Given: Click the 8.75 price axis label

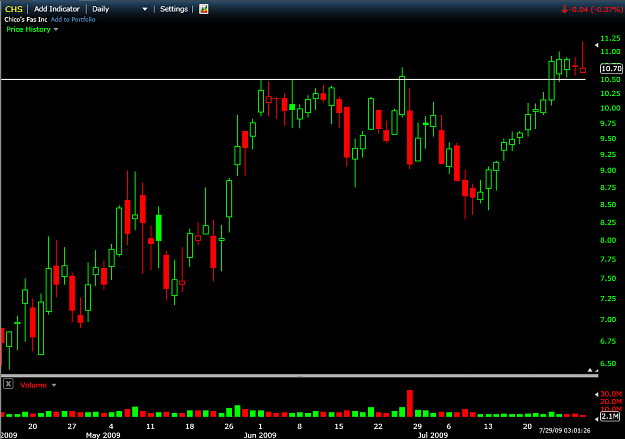Looking at the screenshot, I should coord(608,187).
